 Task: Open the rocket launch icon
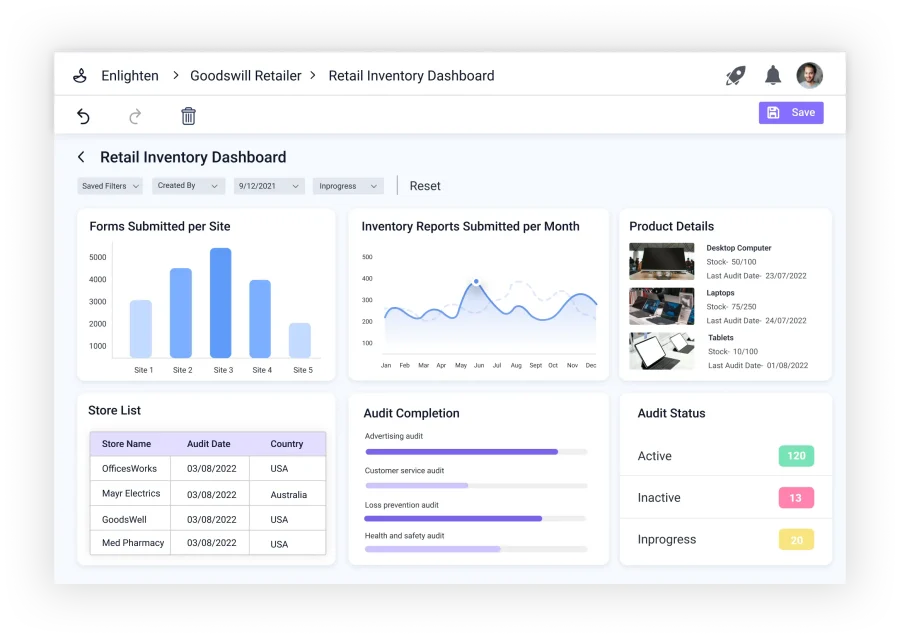pyautogui.click(x=735, y=76)
